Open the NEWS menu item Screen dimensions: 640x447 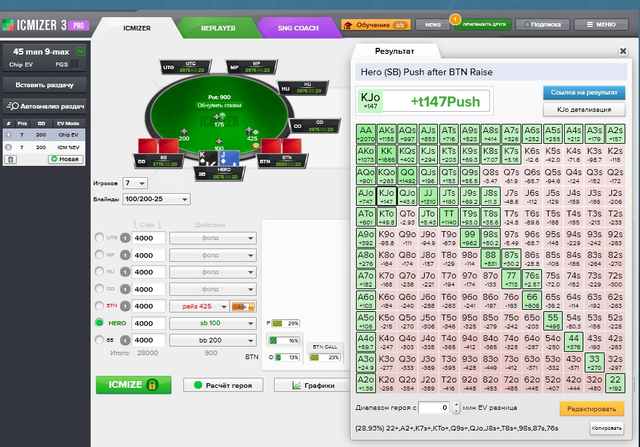(x=433, y=25)
